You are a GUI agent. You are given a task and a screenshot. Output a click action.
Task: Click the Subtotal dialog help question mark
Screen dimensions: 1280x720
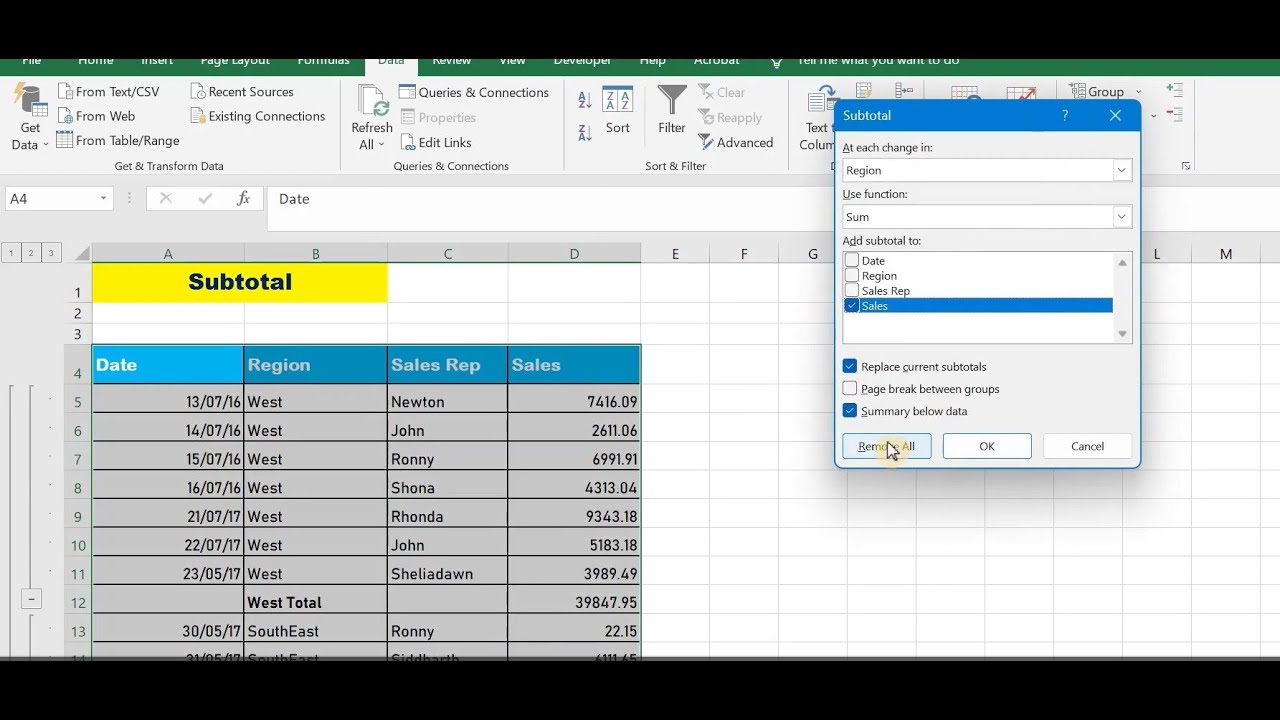tap(1065, 115)
